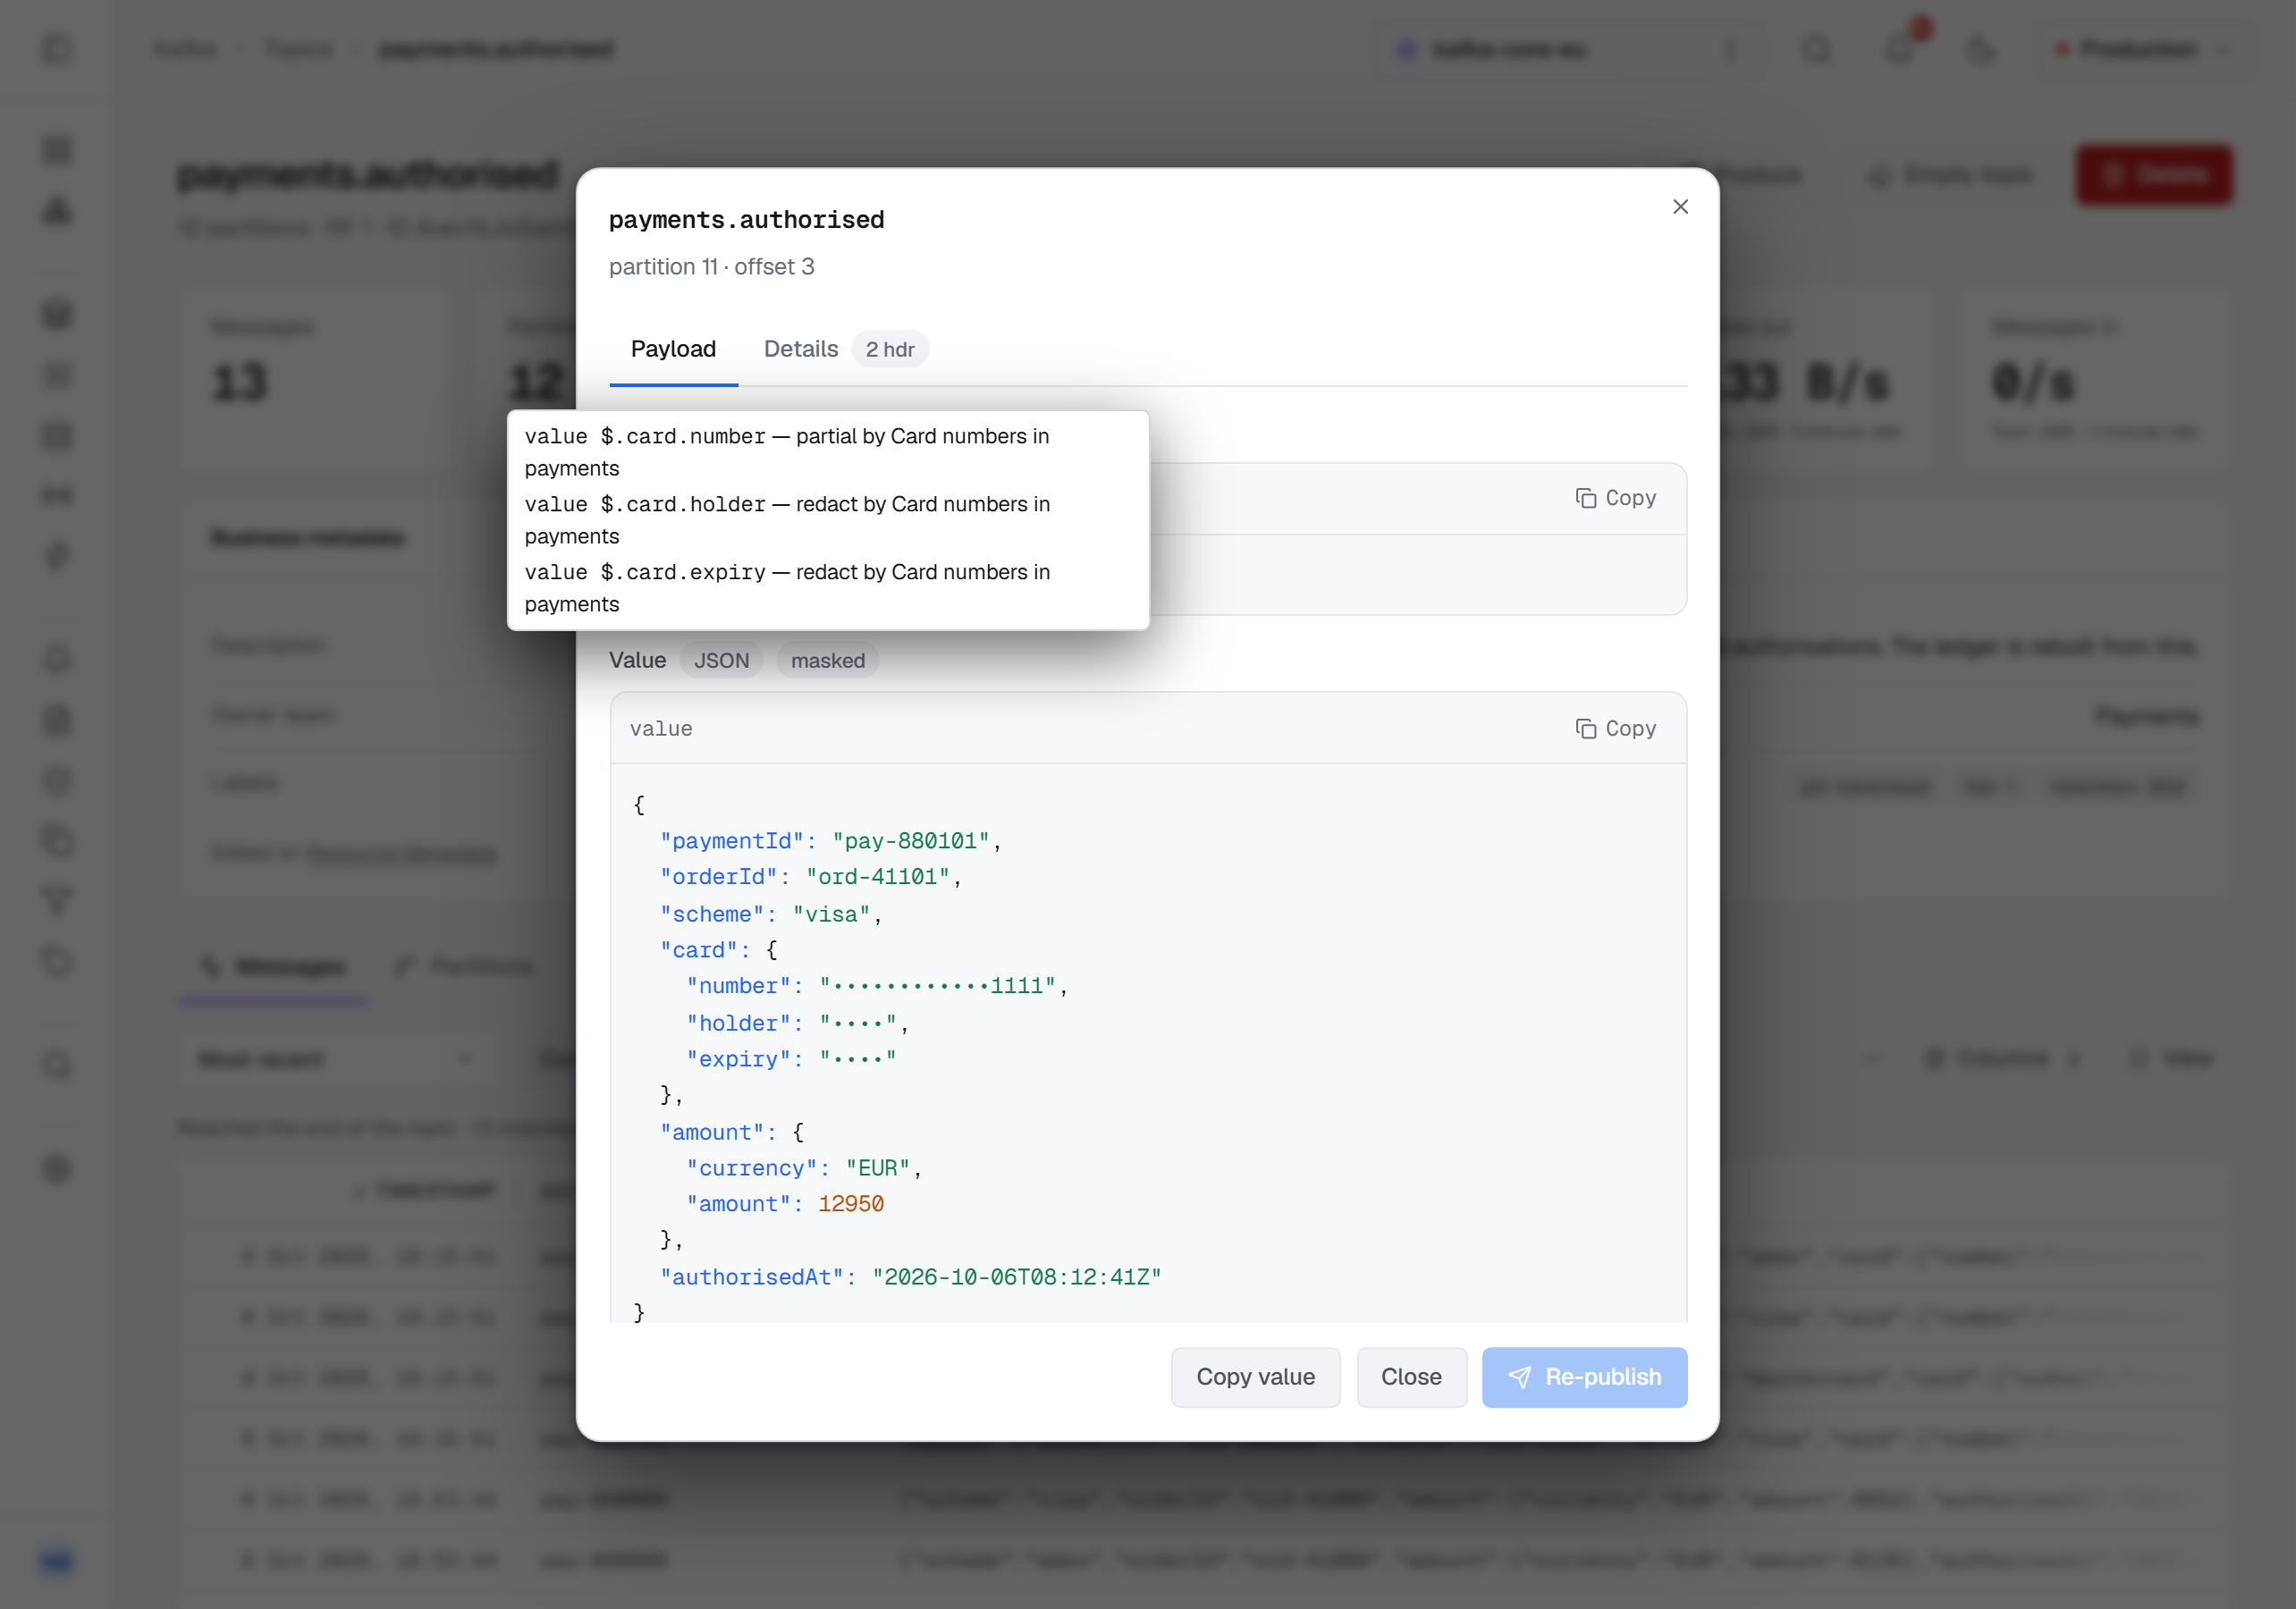This screenshot has width=2296, height=1609.
Task: Copy the value using the value panel Copy button
Action: point(1615,729)
